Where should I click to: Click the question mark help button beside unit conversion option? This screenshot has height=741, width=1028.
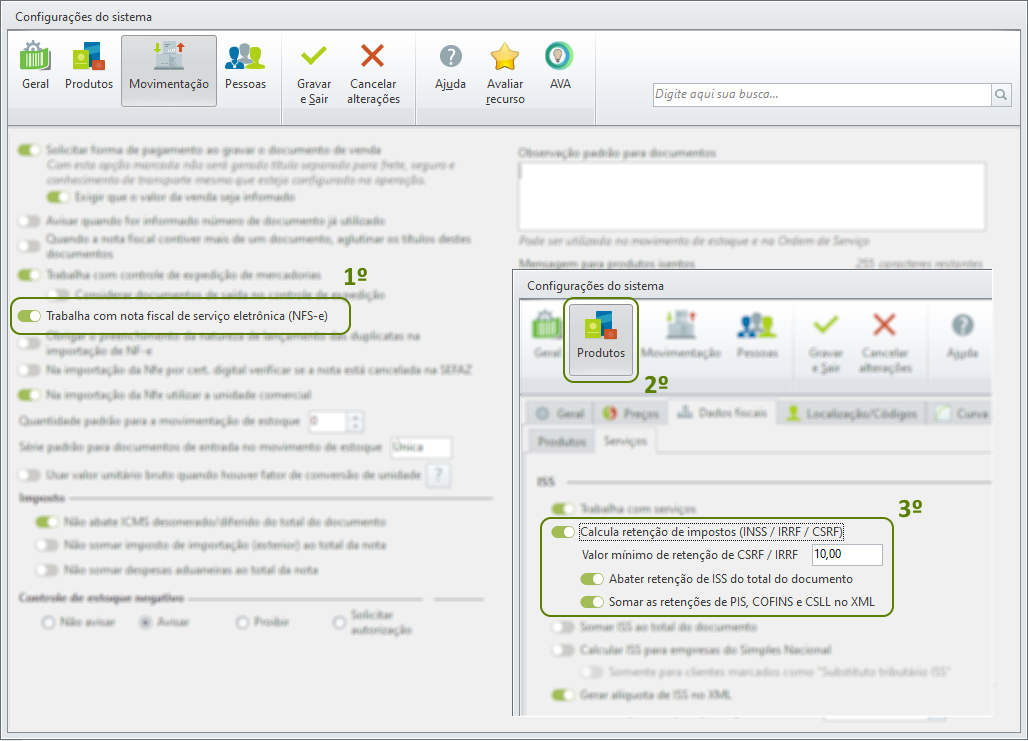(439, 475)
